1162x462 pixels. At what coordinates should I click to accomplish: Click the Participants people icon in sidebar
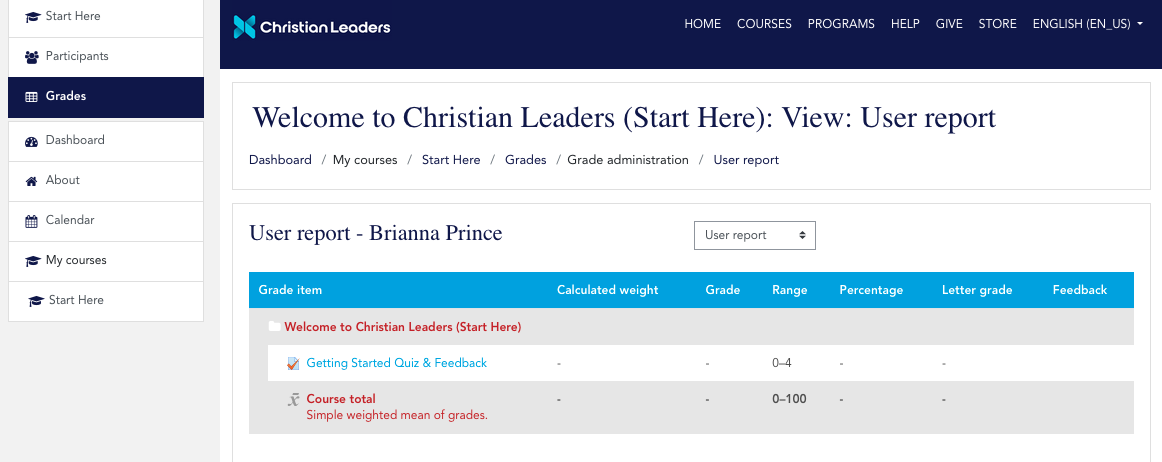coord(31,57)
